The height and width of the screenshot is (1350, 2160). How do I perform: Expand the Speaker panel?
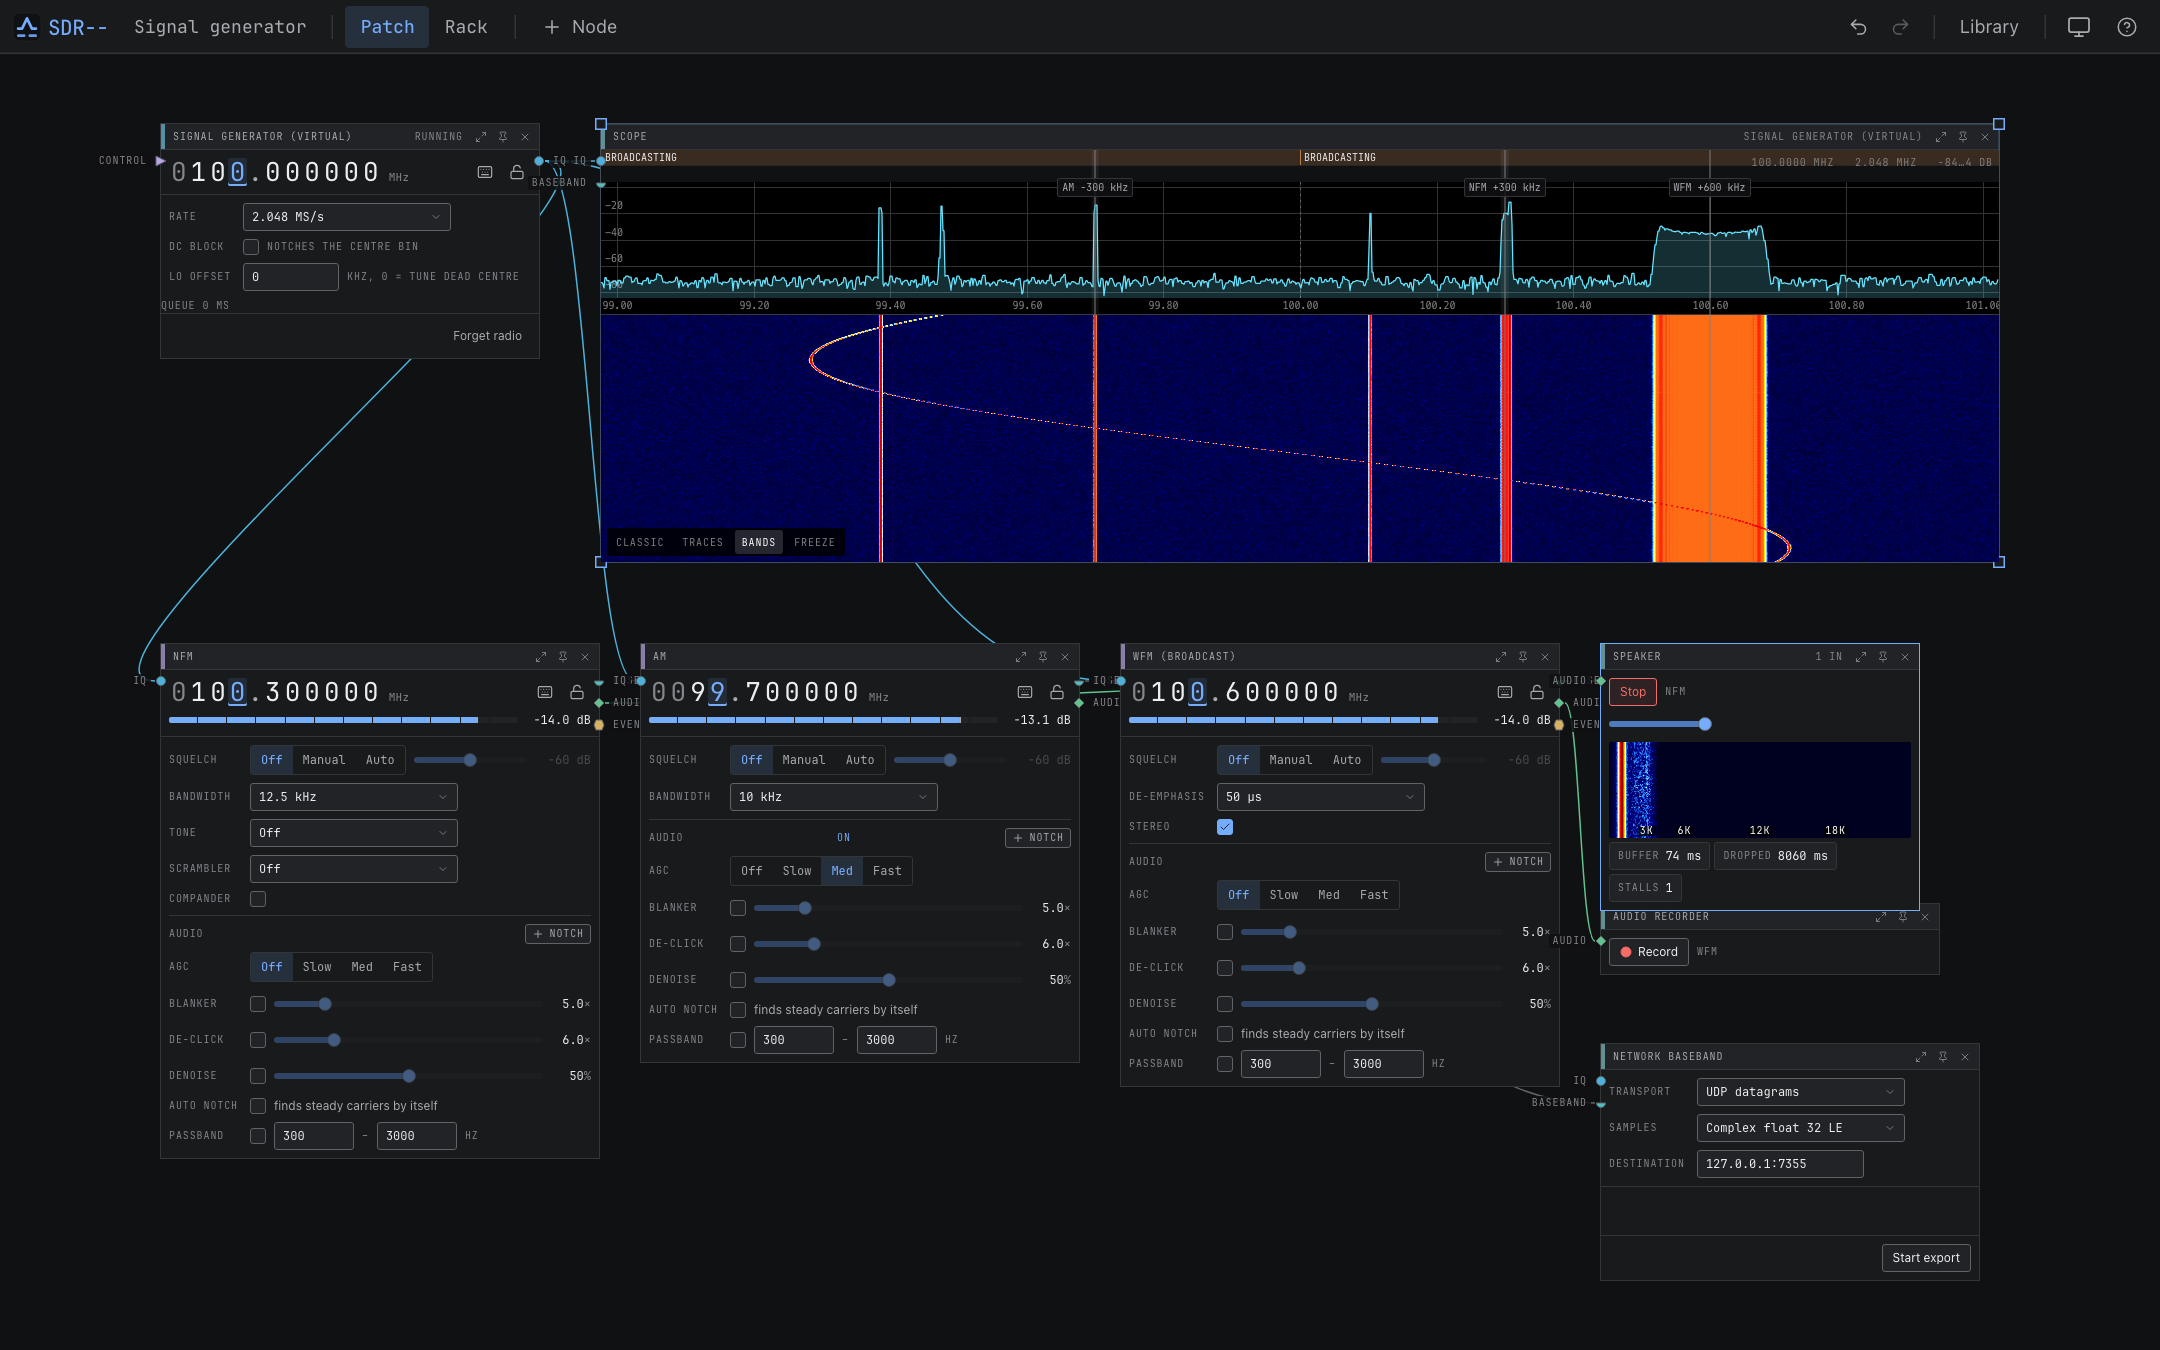(x=1861, y=657)
